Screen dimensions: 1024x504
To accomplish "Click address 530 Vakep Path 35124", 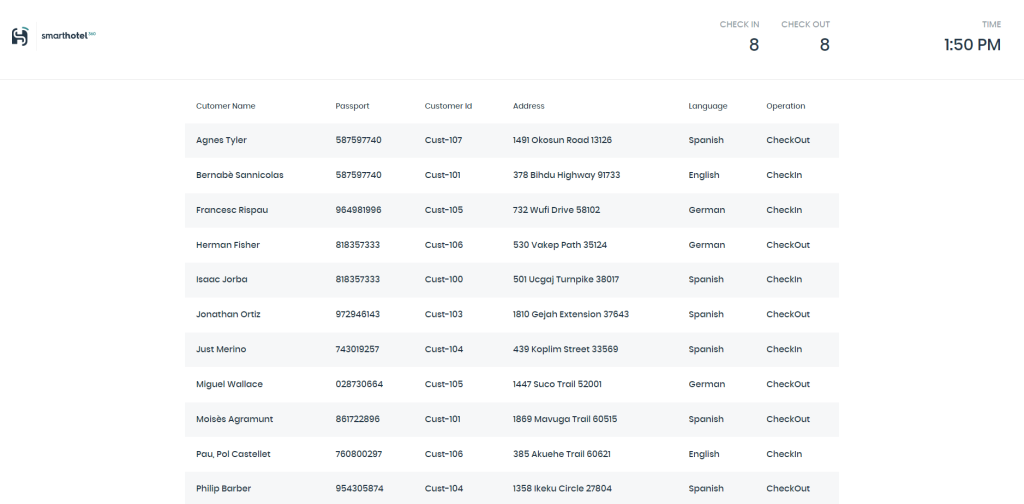I will 560,245.
